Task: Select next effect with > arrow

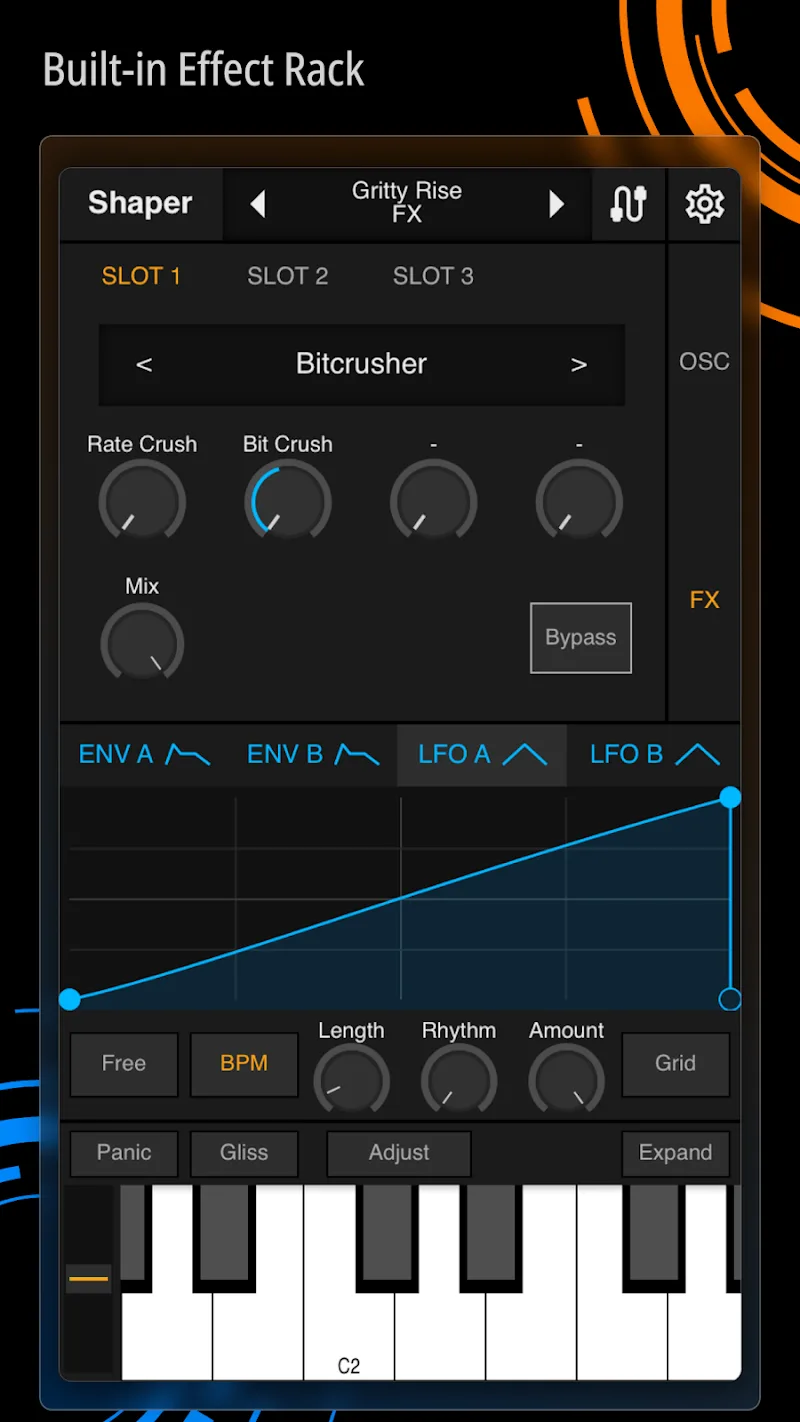Action: 579,364
